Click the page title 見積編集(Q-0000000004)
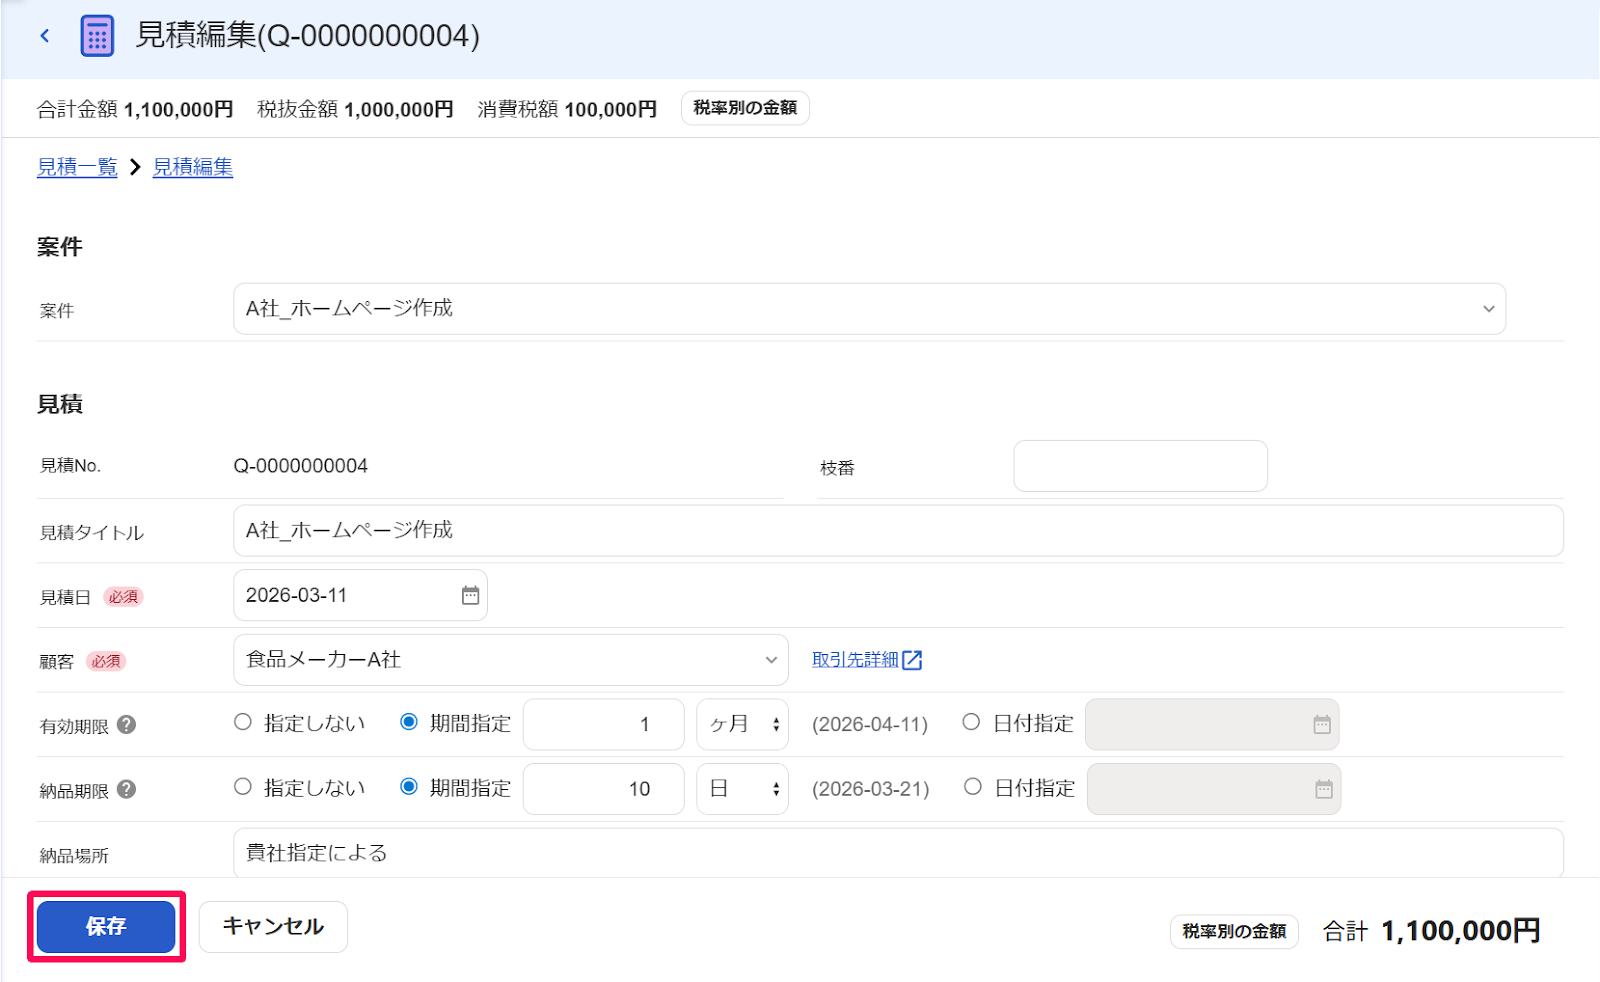Screen dimensions: 1600x982 (307, 36)
